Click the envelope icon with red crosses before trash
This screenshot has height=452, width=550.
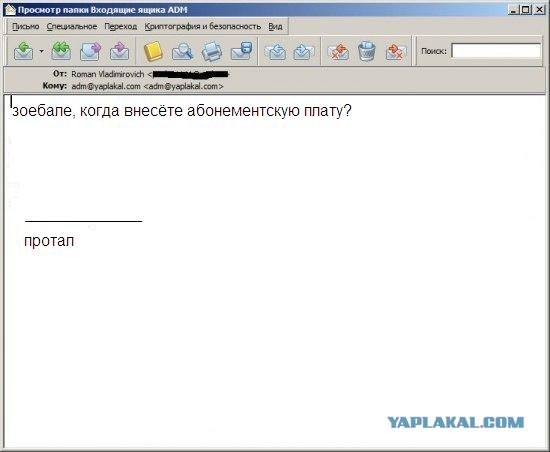coord(338,51)
